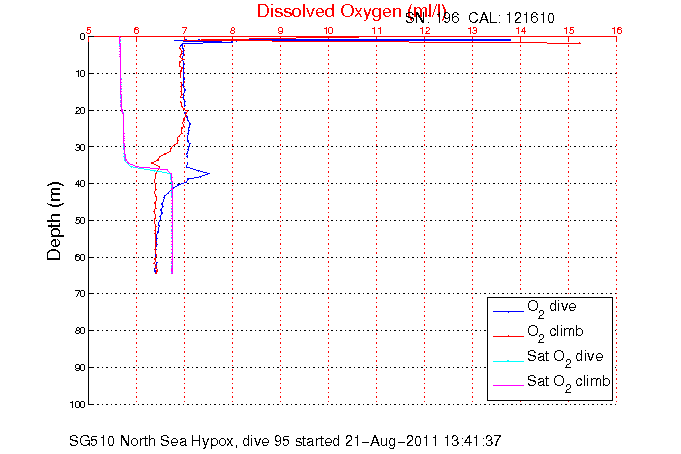Click the depth tick label 30
This screenshot has height=454, width=681.
pos(80,147)
